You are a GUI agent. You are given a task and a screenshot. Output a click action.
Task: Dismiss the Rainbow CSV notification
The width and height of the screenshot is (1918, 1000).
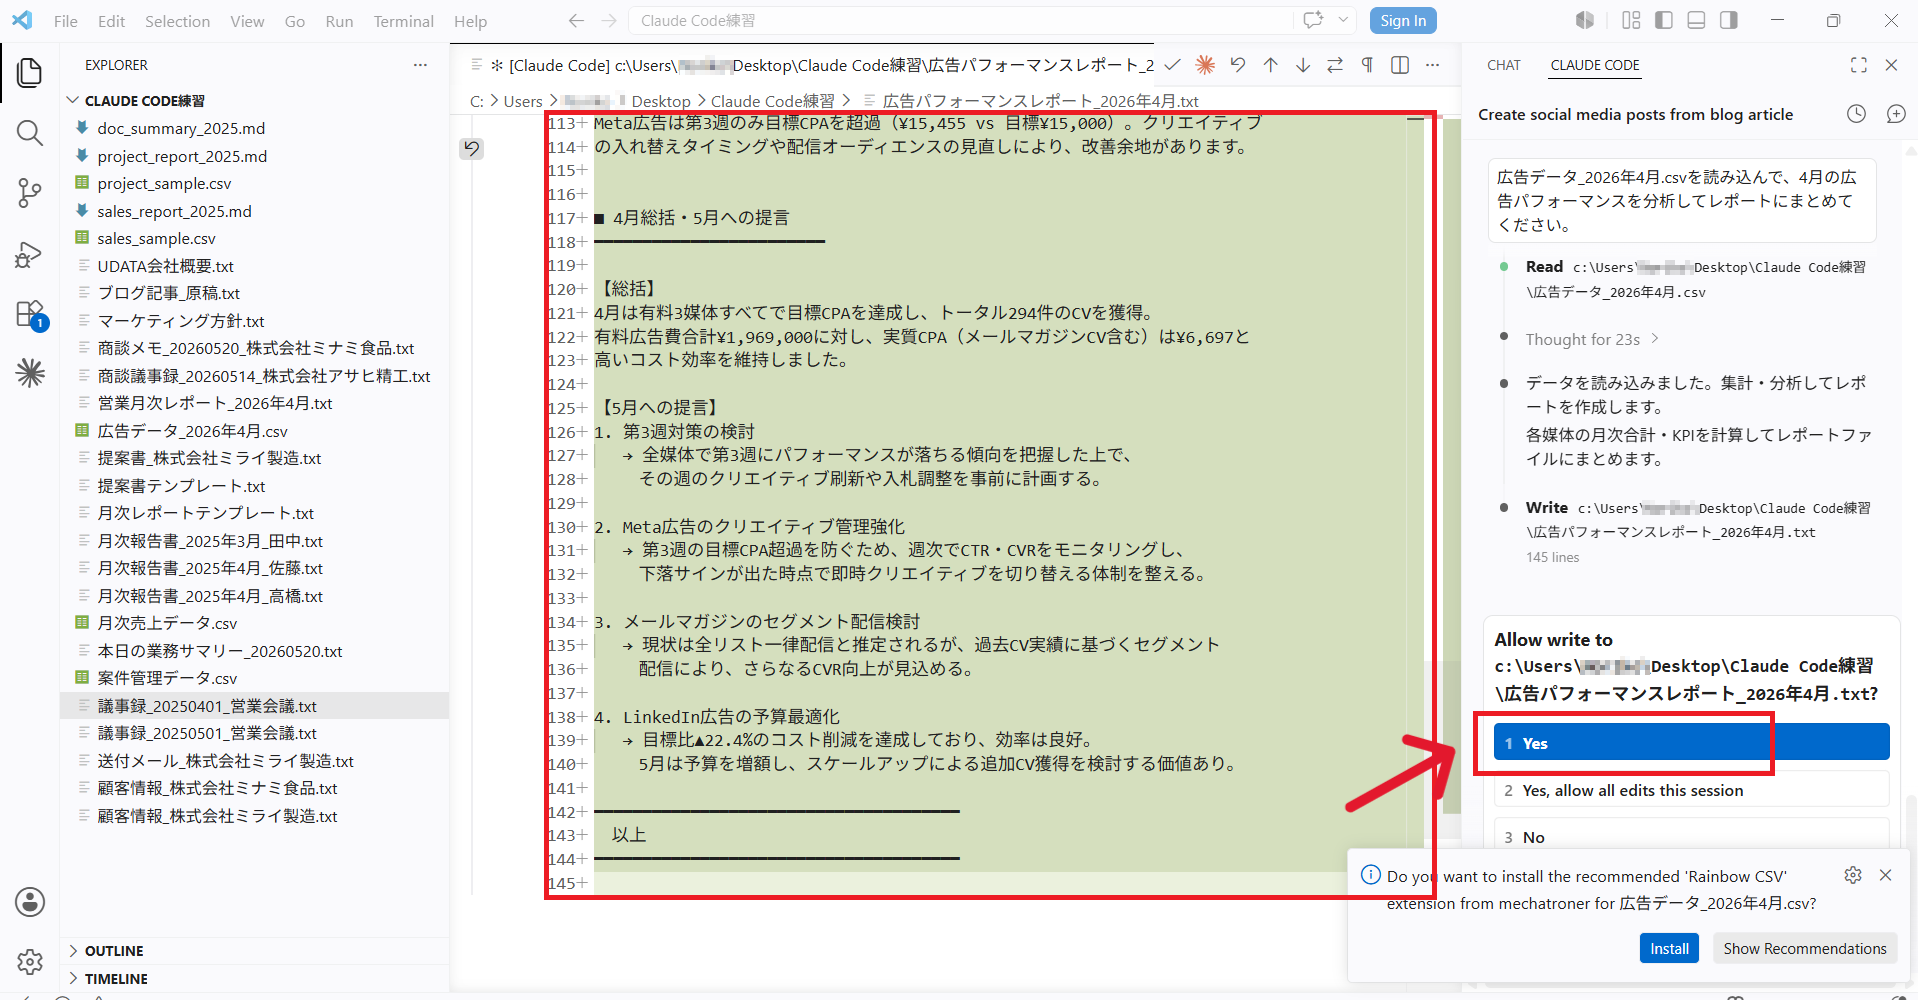coord(1886,875)
